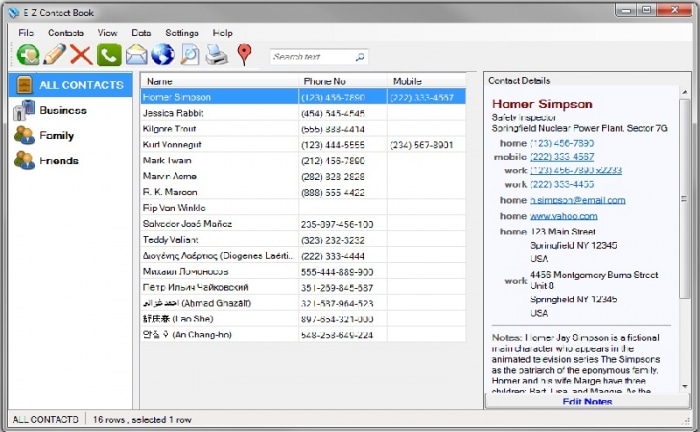Open the File menu
This screenshot has width=700, height=432.
pos(26,33)
